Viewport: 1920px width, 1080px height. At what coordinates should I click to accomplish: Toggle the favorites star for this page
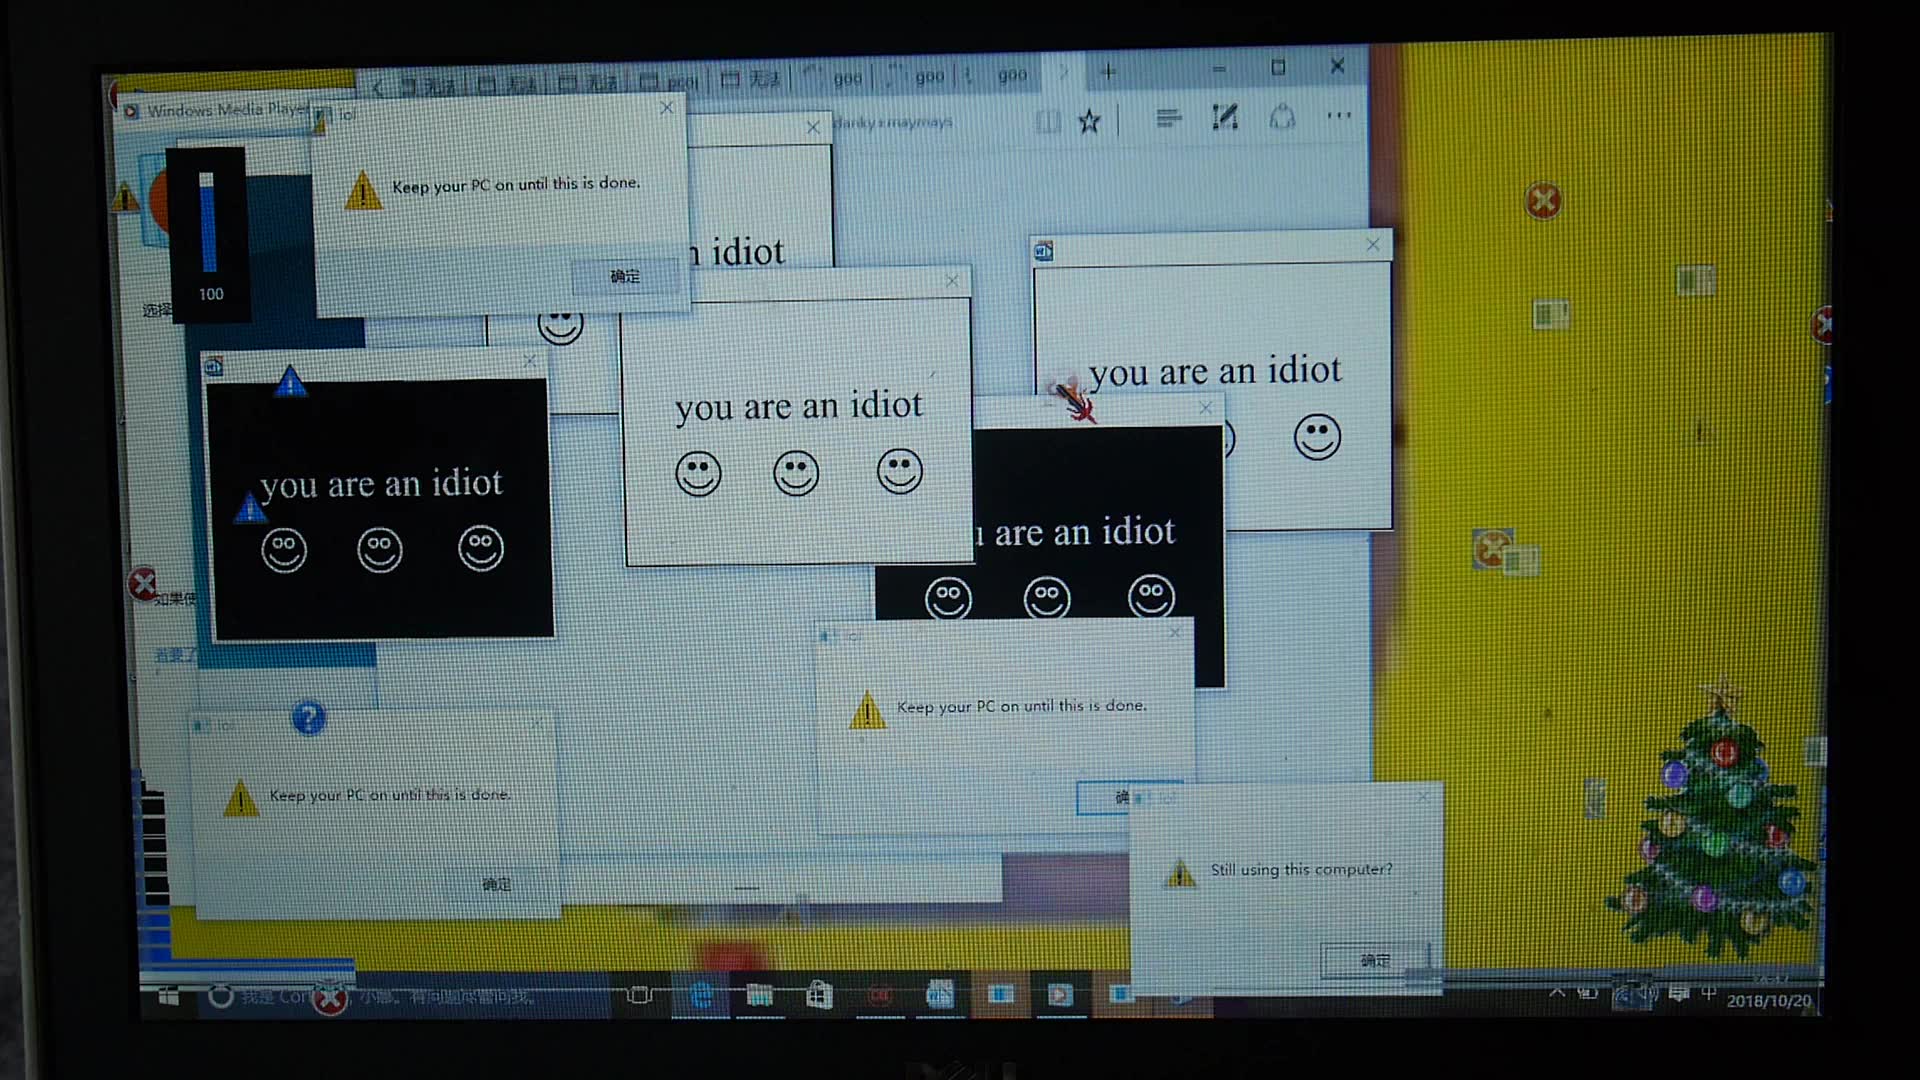click(x=1089, y=120)
